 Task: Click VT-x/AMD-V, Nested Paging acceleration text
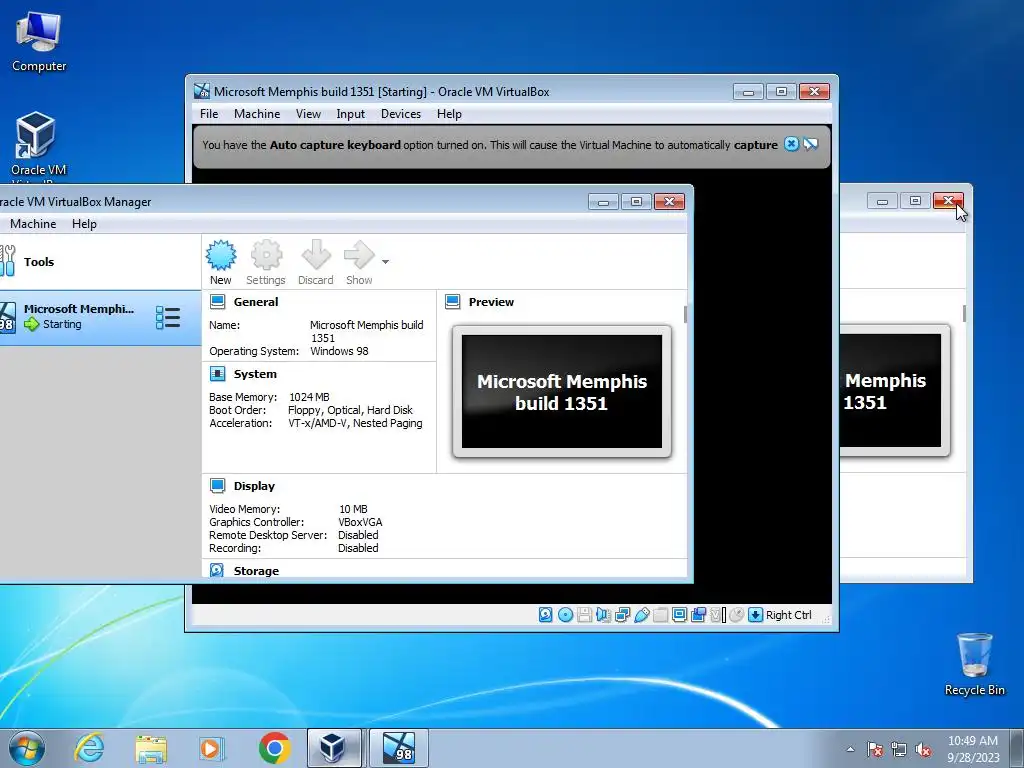(x=355, y=423)
